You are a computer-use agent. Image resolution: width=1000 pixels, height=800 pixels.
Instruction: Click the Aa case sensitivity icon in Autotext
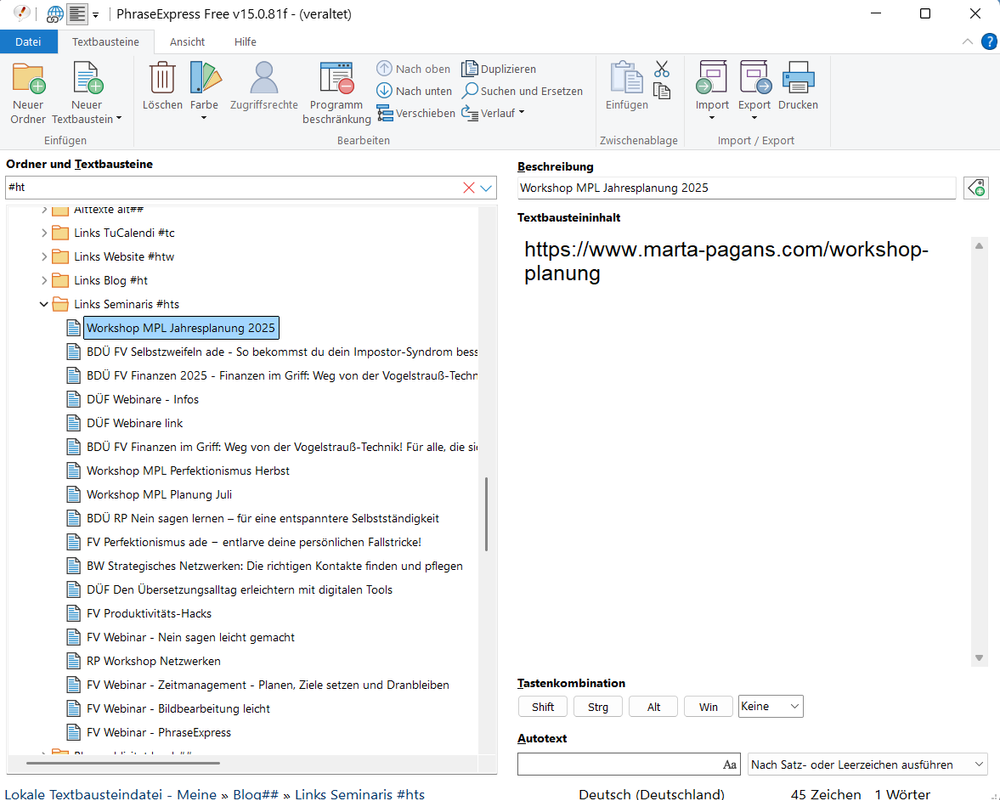tap(730, 764)
